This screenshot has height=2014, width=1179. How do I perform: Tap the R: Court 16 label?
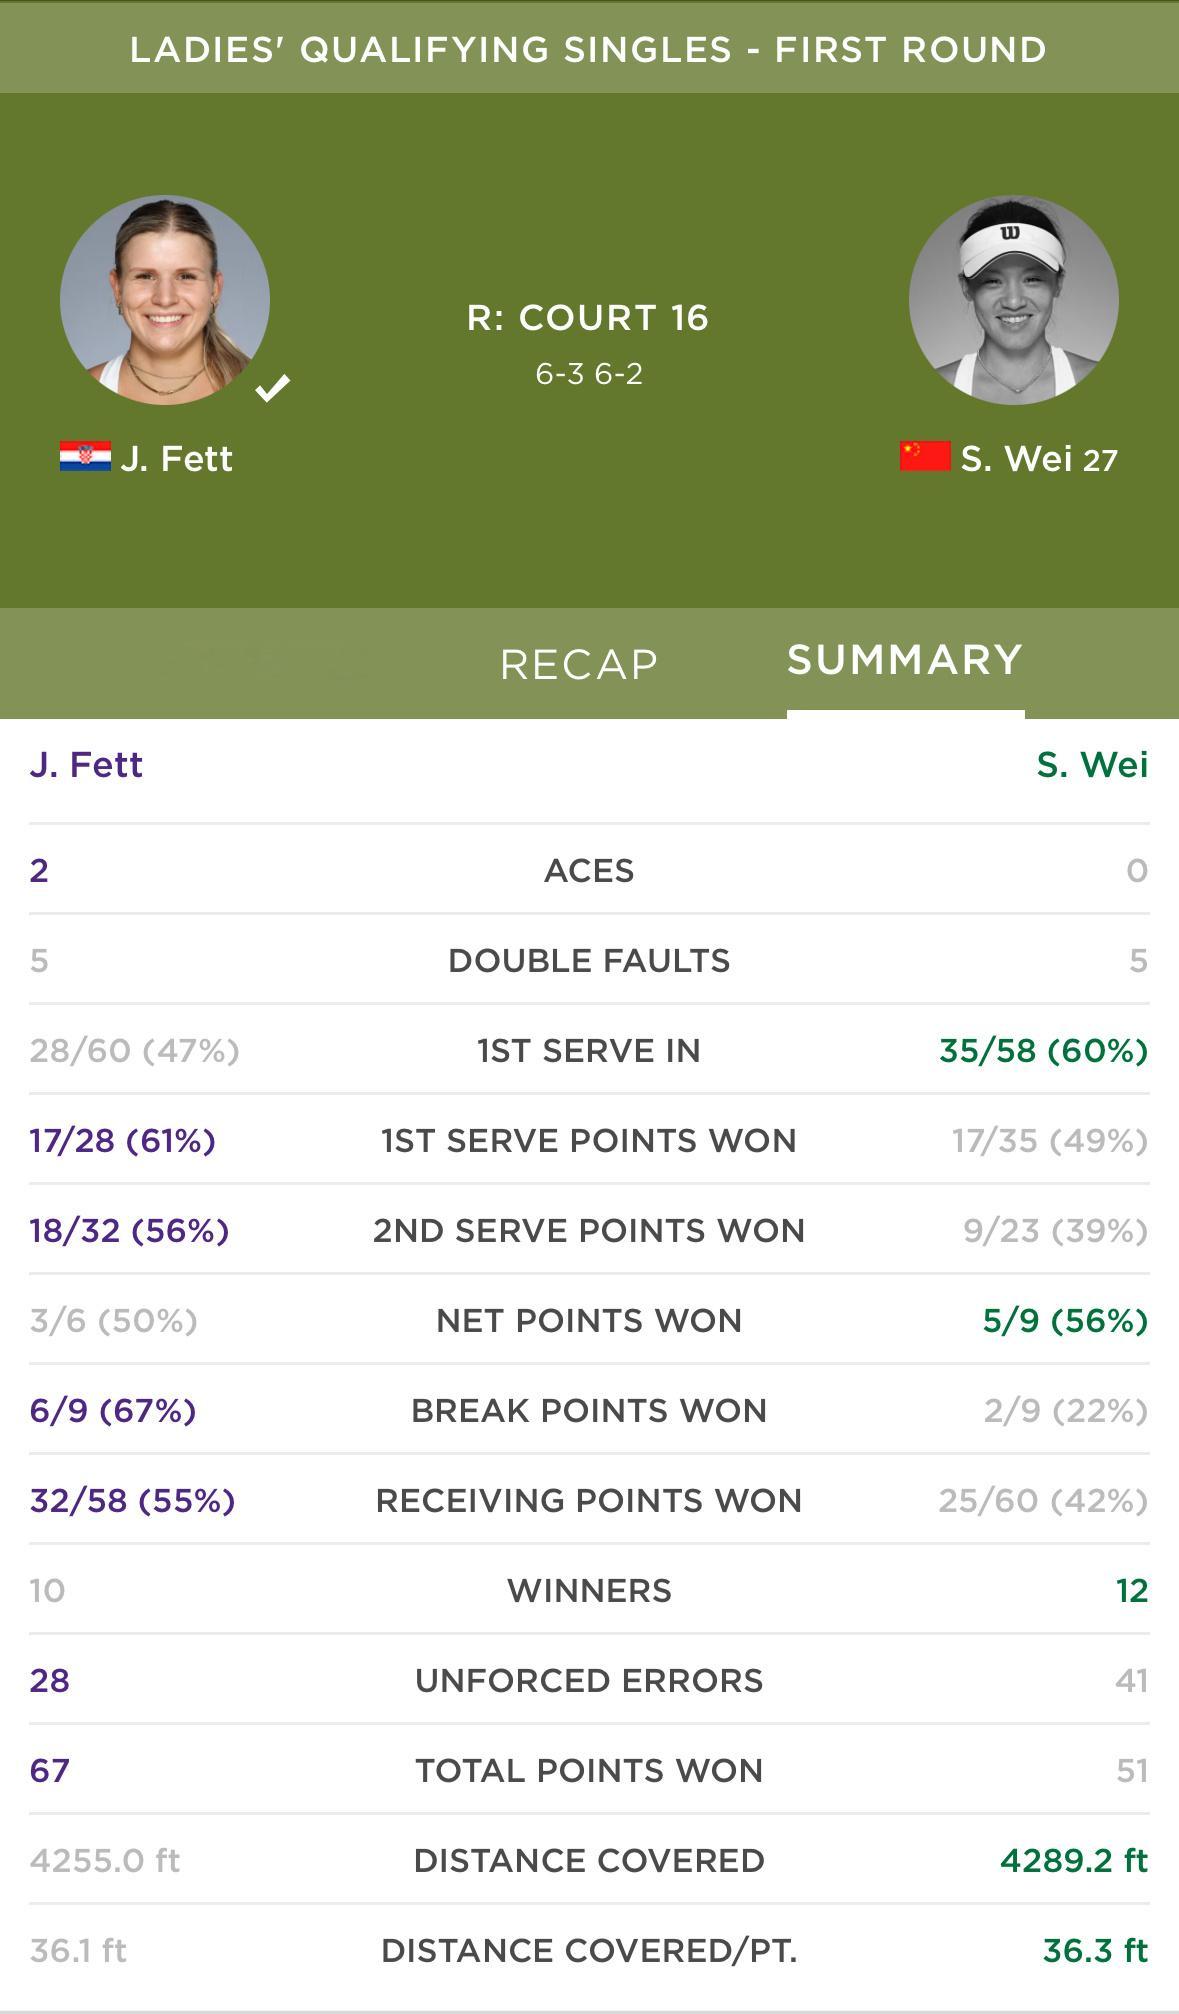588,318
